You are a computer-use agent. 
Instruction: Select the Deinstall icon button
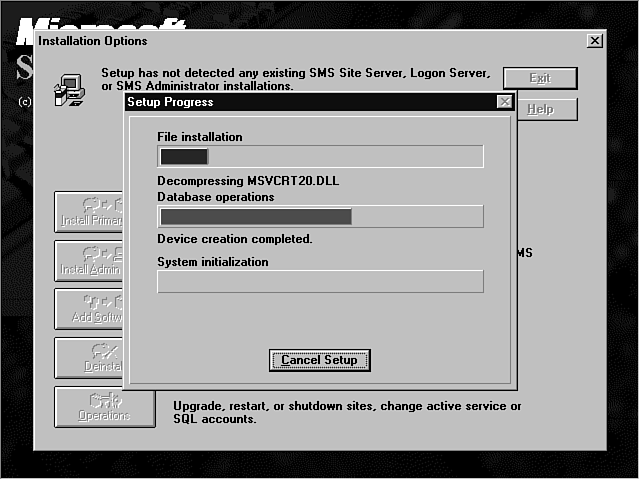89,358
